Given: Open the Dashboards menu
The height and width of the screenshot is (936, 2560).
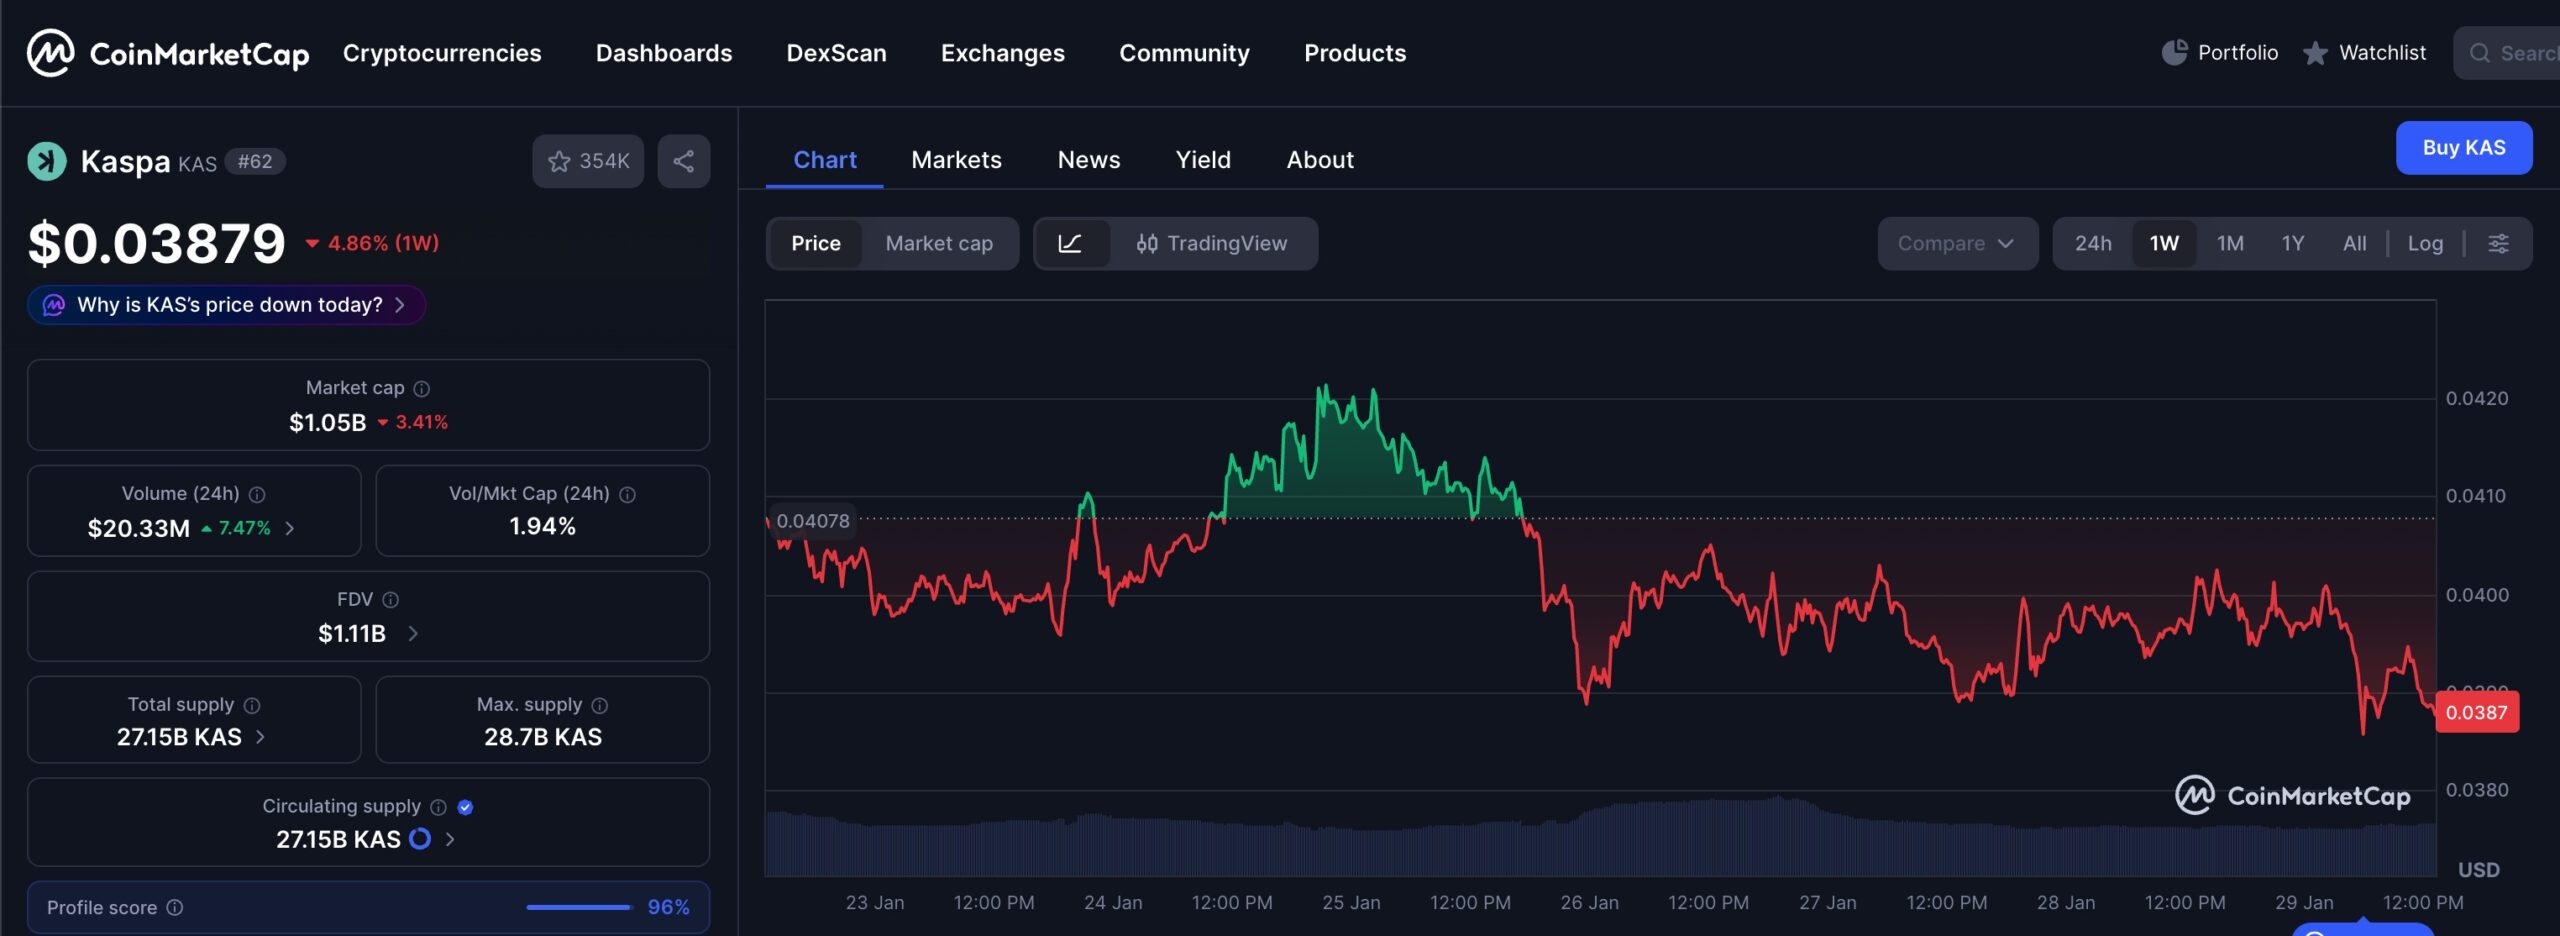Looking at the screenshot, I should pyautogui.click(x=664, y=53).
